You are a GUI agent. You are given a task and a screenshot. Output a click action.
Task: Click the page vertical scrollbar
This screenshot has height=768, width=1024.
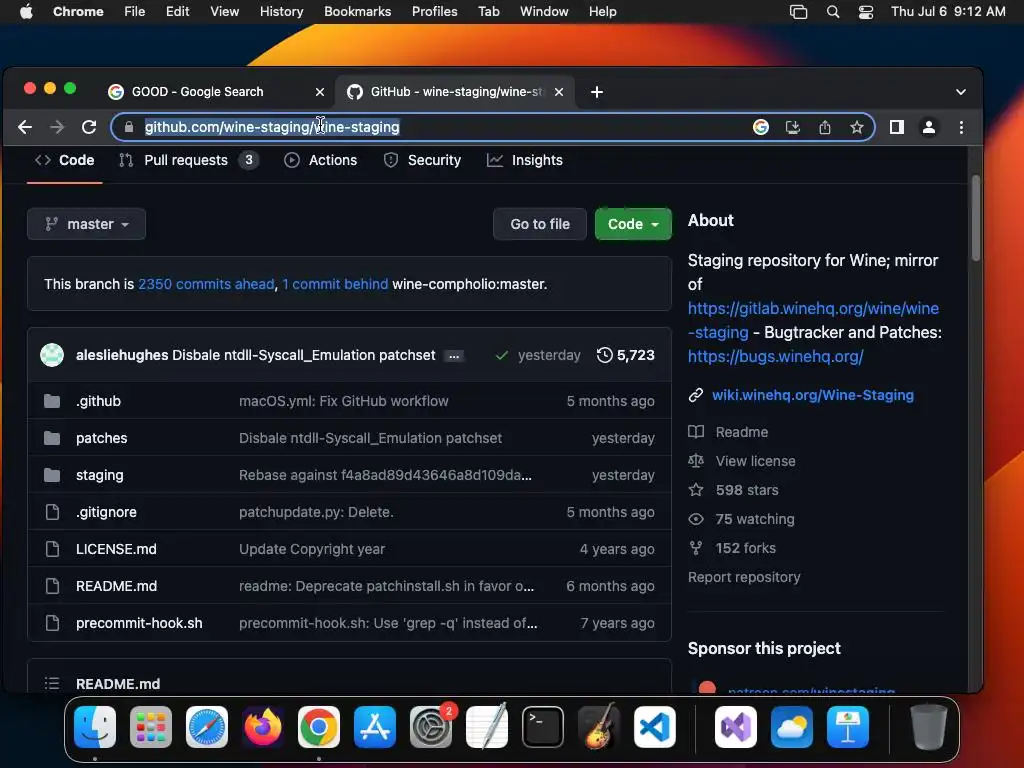point(976,217)
